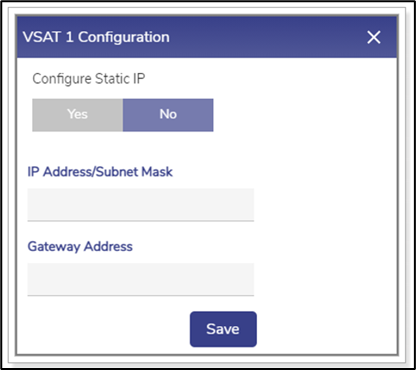The width and height of the screenshot is (416, 370).
Task: Dismiss the dialog using the X icon
Action: [374, 37]
